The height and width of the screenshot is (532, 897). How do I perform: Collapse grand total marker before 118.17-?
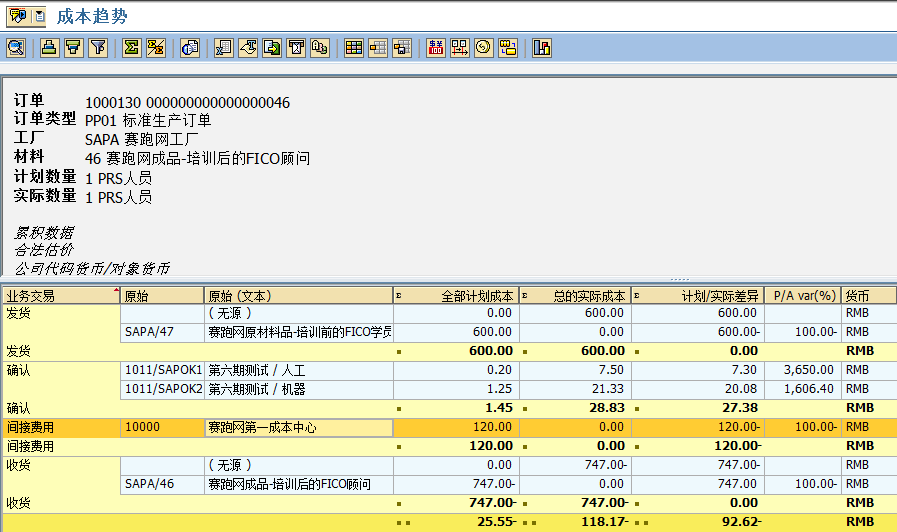[x=529, y=523]
